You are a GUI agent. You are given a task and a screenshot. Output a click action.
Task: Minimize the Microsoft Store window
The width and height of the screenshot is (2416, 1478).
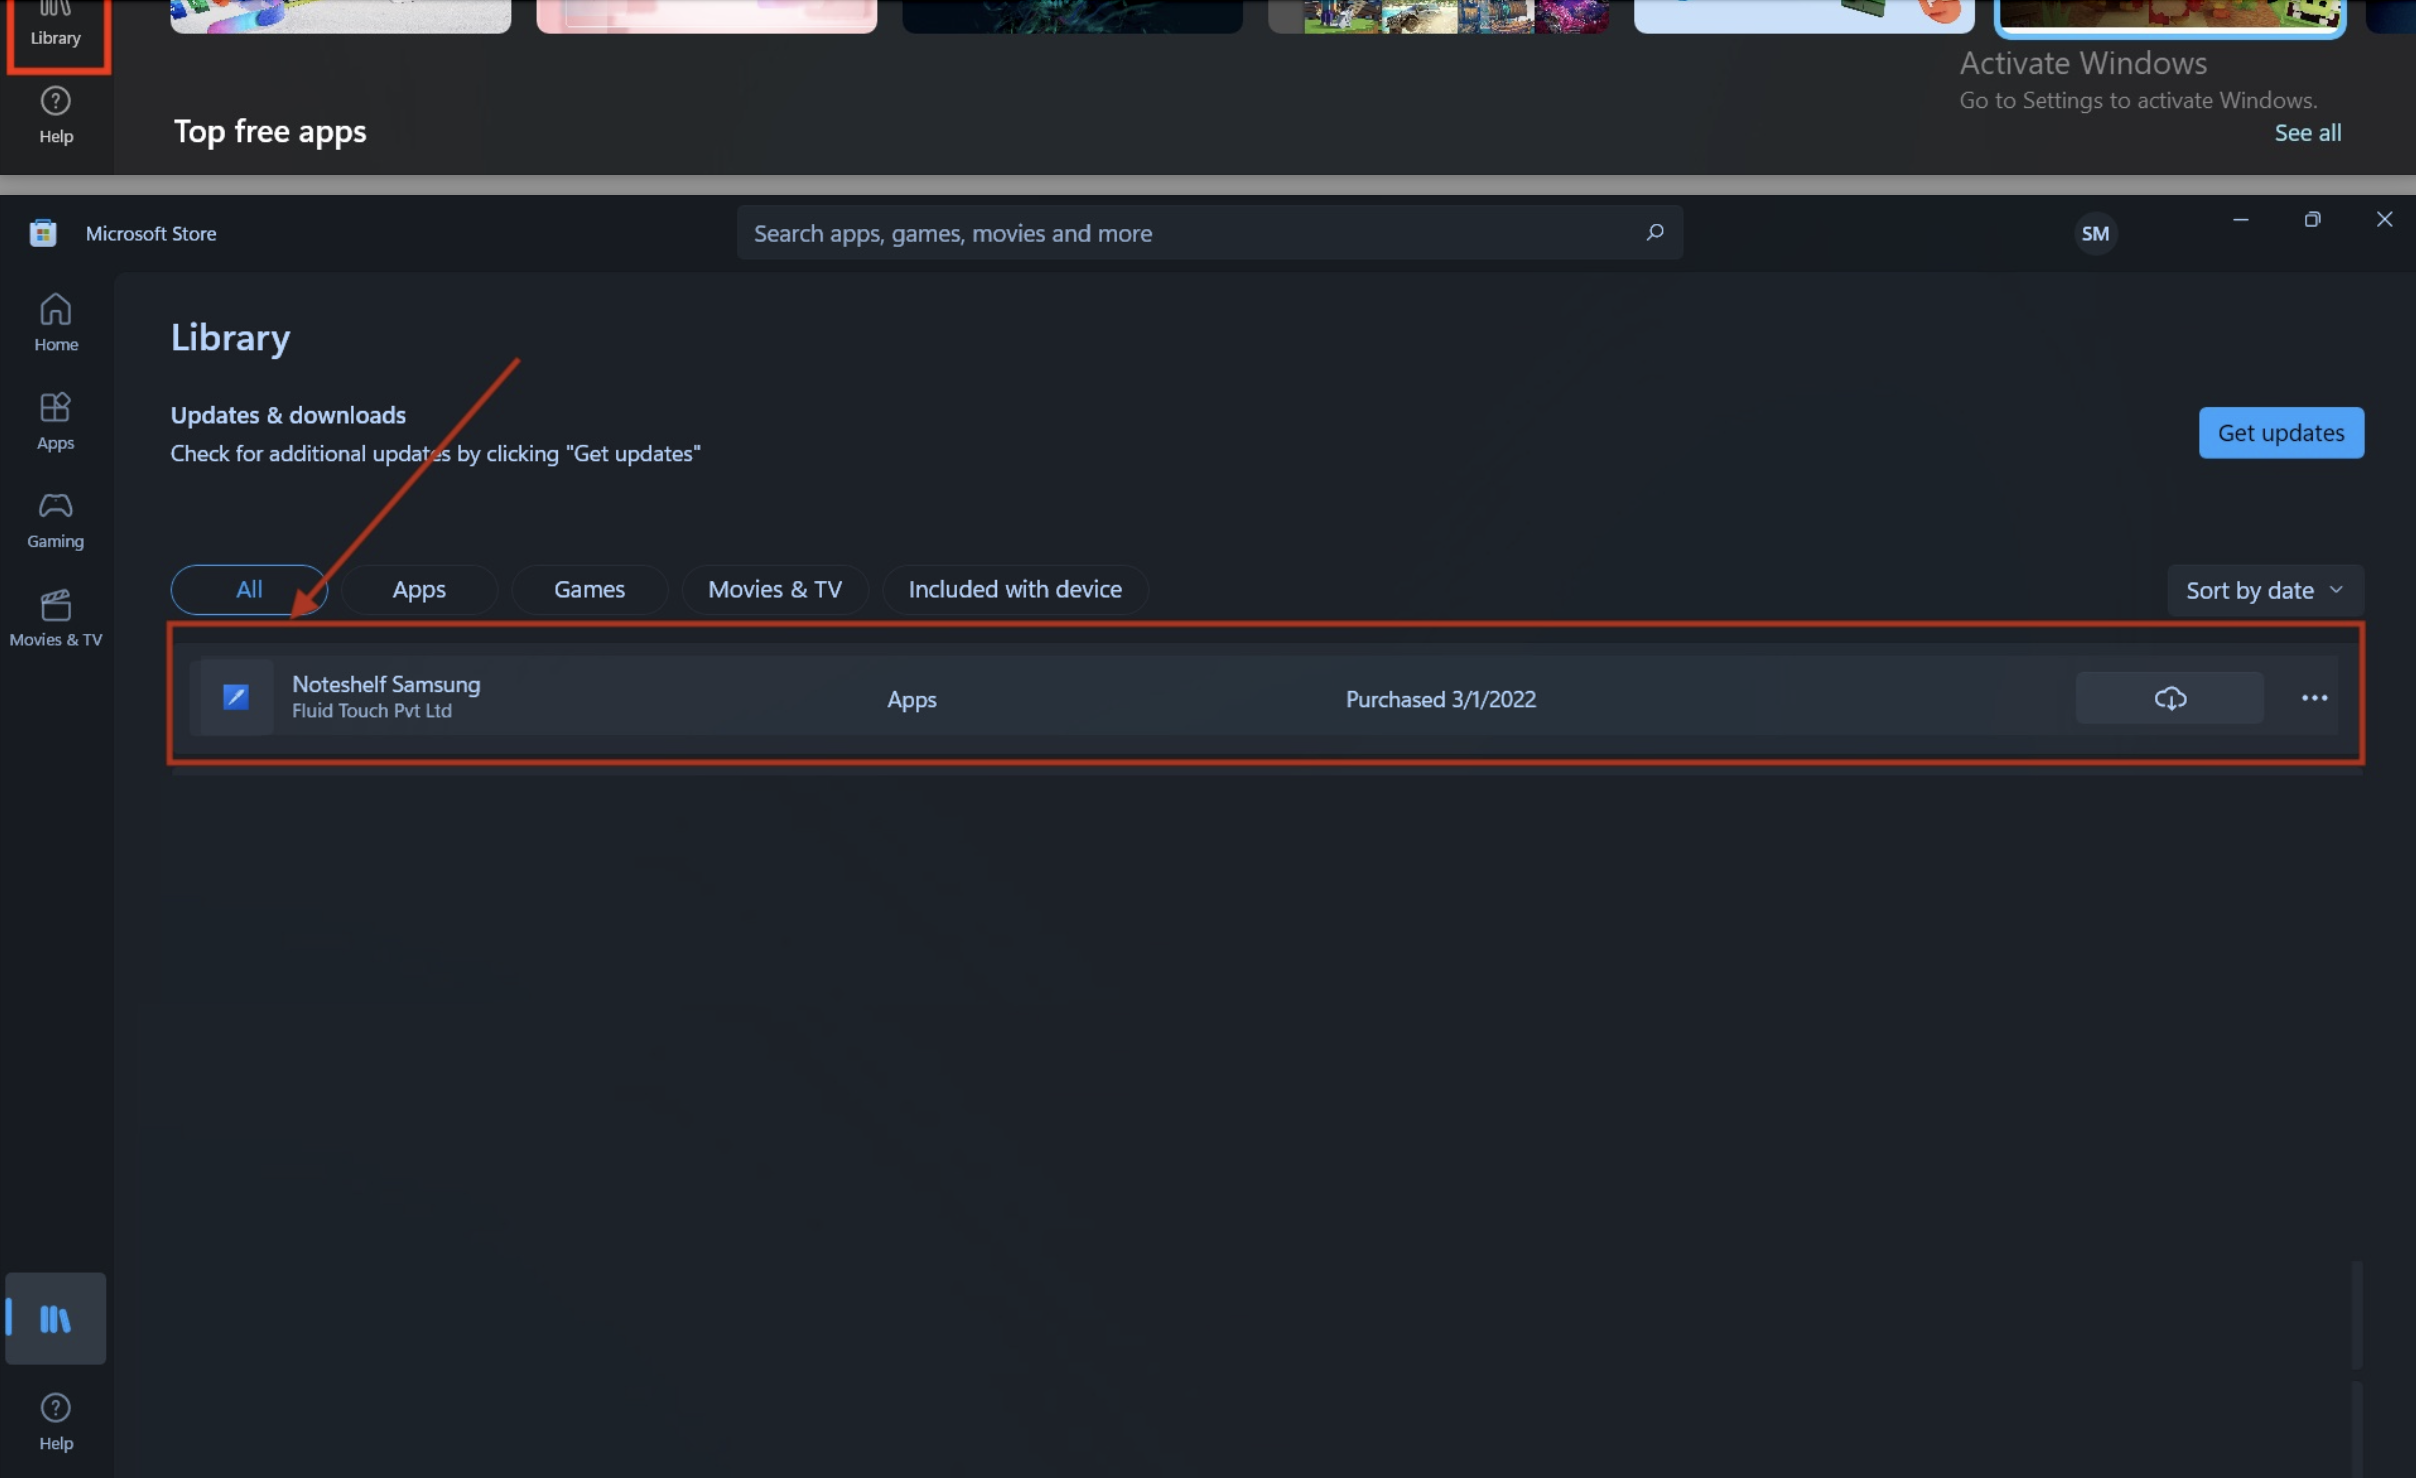click(x=2240, y=219)
